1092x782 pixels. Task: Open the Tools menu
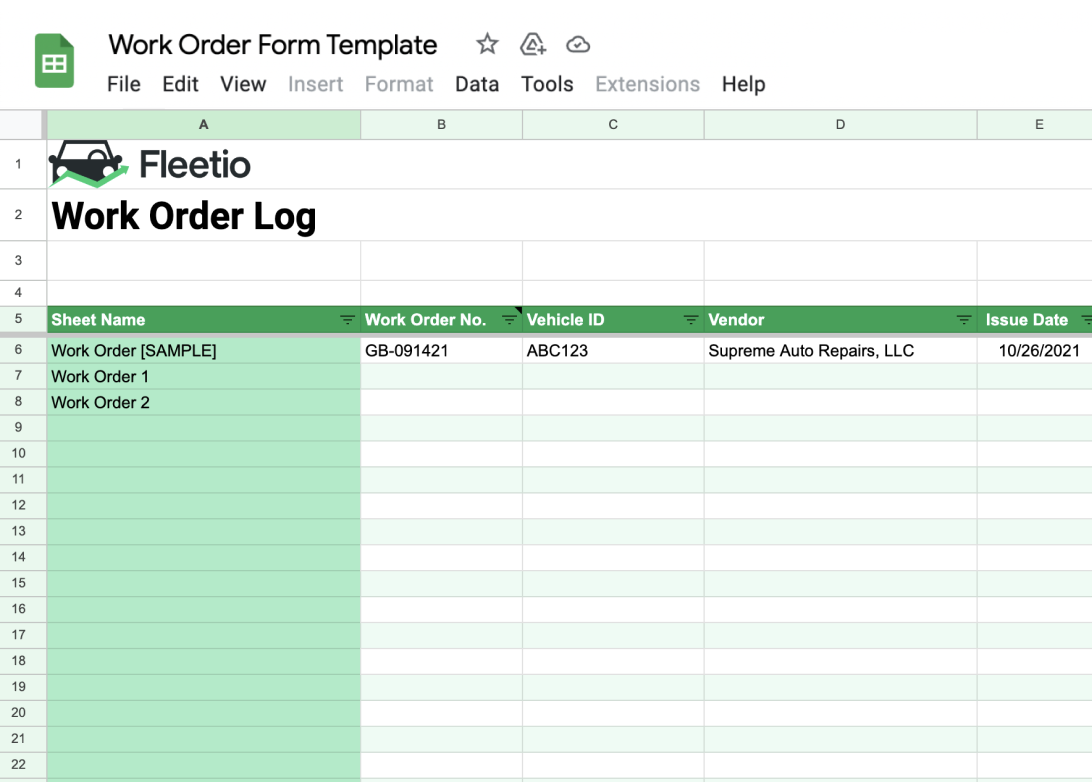point(547,84)
